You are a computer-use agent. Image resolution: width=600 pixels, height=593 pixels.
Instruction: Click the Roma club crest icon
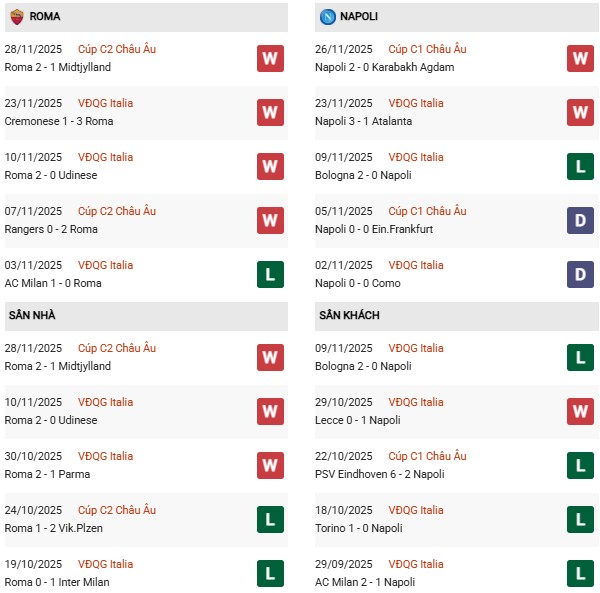[x=17, y=17]
